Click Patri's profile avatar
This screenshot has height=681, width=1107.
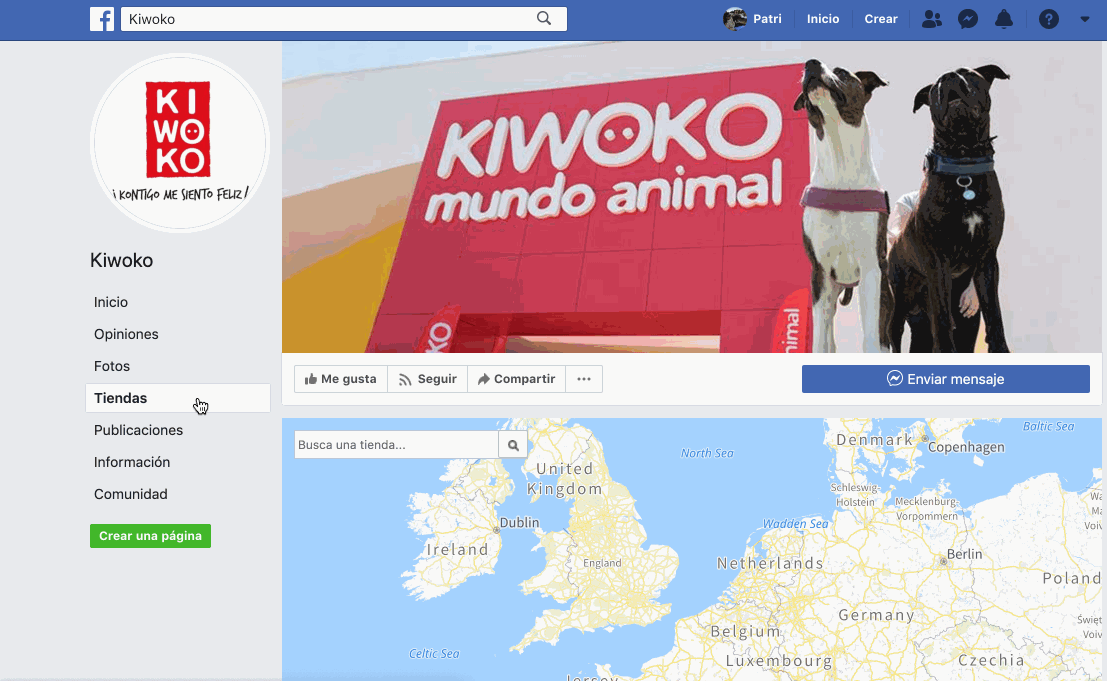click(x=735, y=19)
